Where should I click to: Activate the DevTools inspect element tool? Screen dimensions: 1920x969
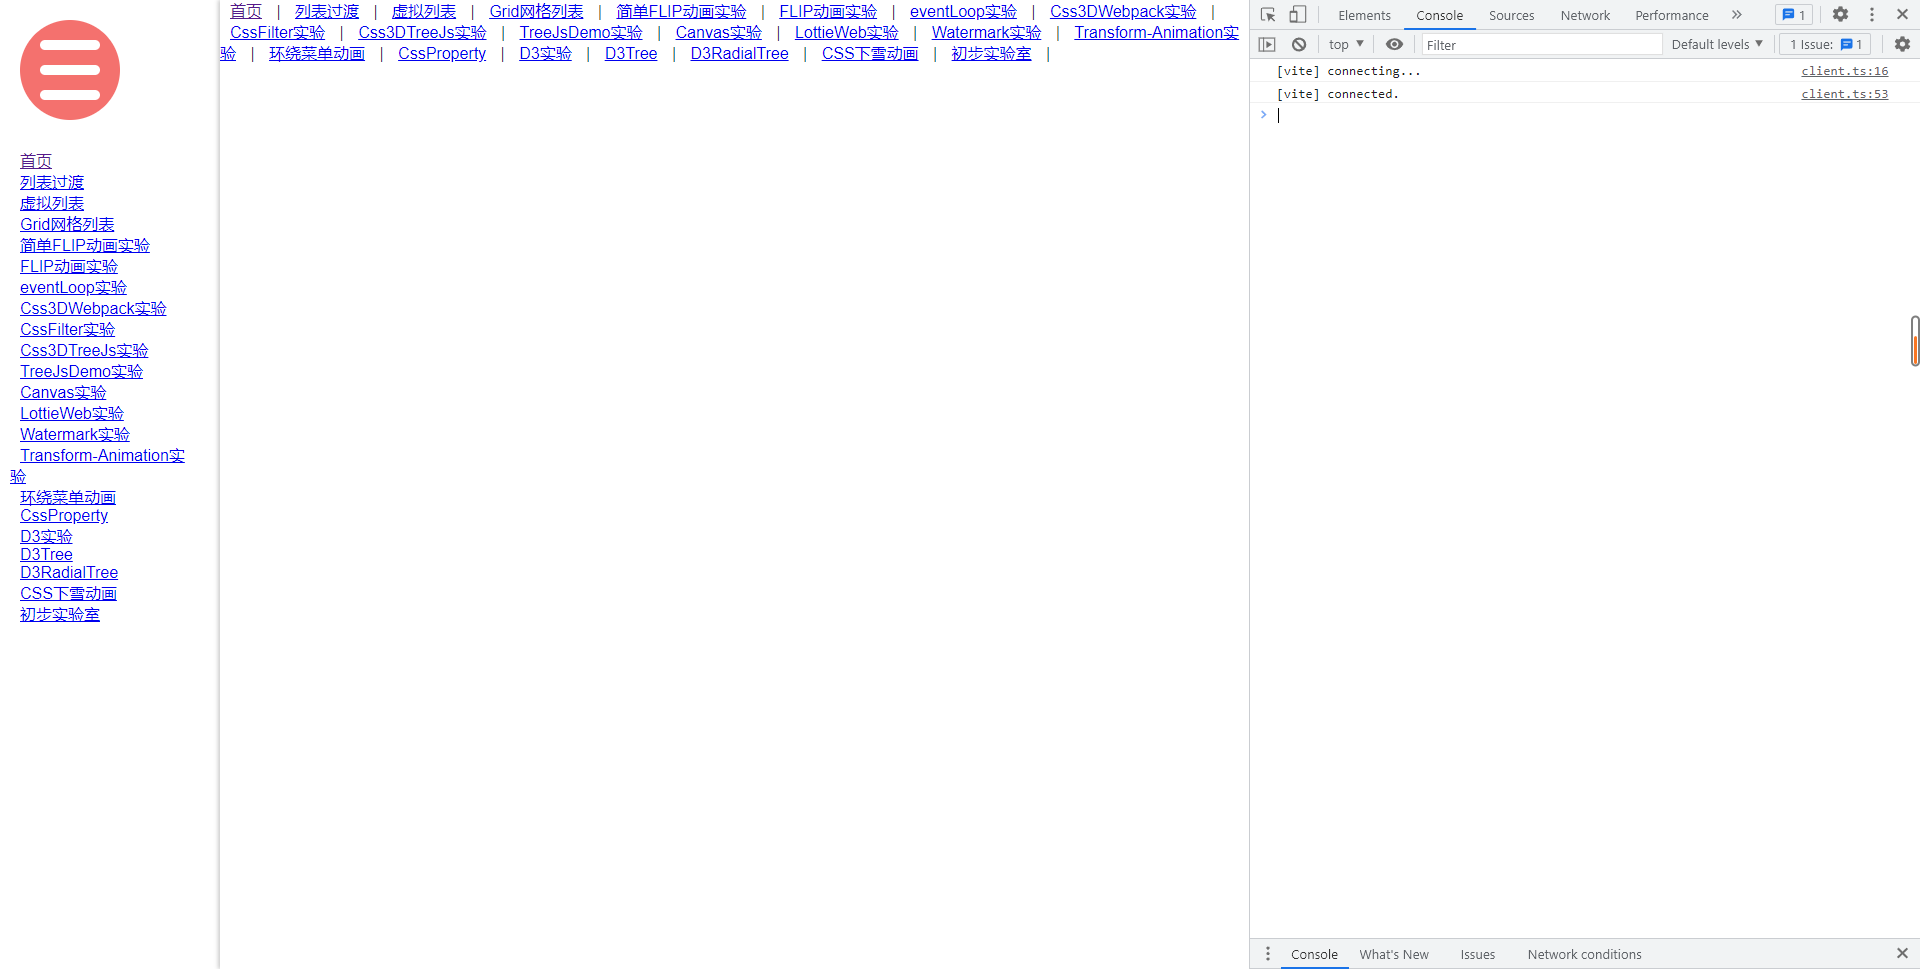[x=1268, y=15]
